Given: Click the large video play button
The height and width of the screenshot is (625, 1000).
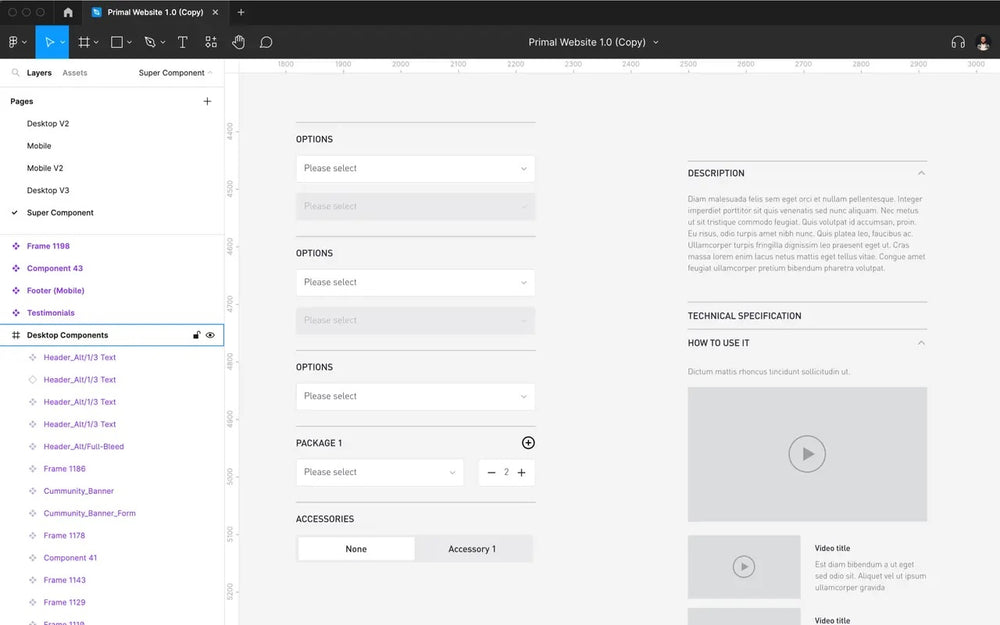Looking at the screenshot, I should coord(807,454).
